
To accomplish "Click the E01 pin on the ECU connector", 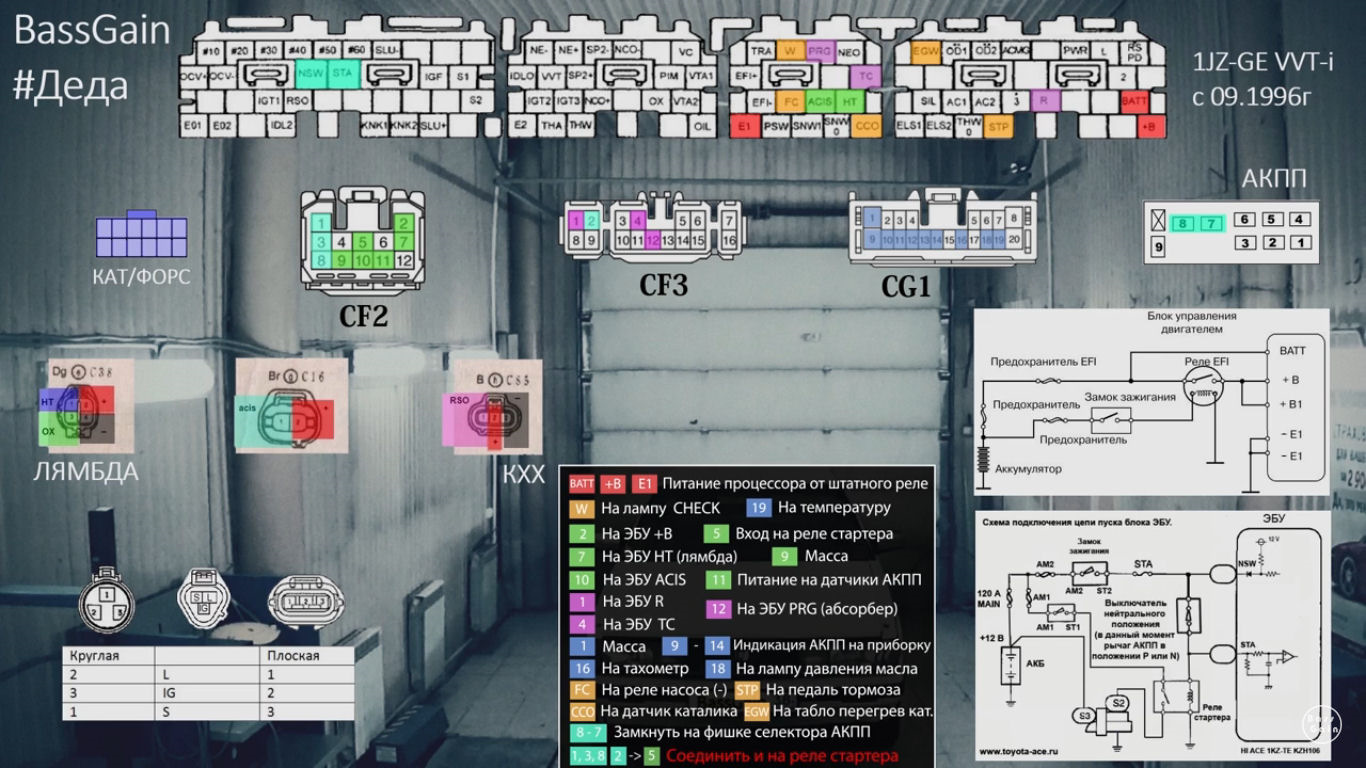I will click(192, 126).
